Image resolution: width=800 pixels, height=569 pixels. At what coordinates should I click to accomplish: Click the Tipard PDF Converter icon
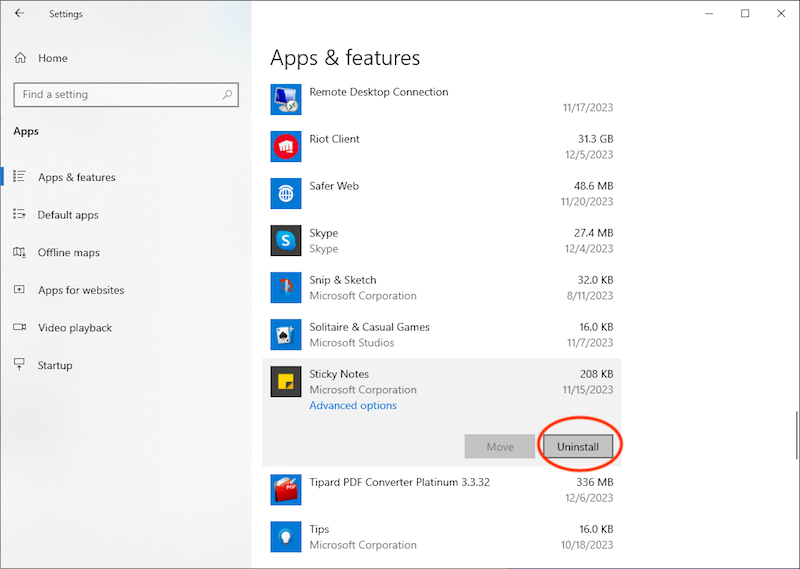coord(286,489)
